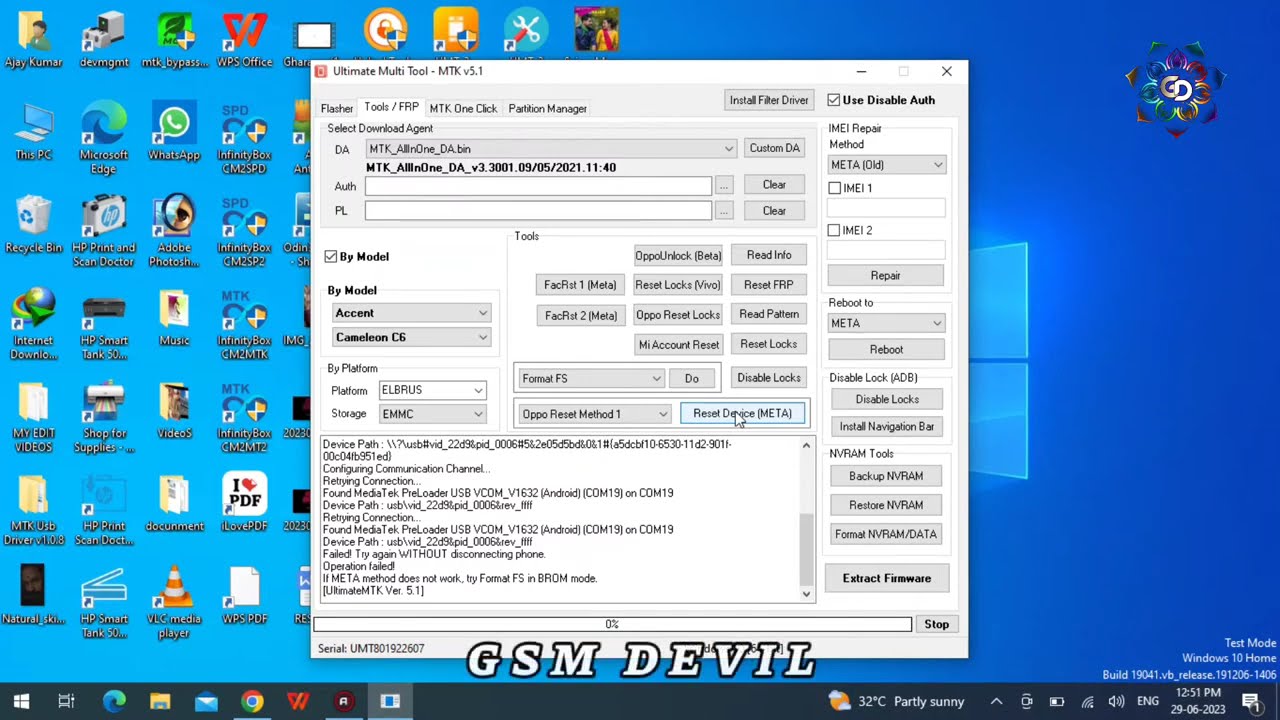Click the 0% progress bar

(612, 624)
